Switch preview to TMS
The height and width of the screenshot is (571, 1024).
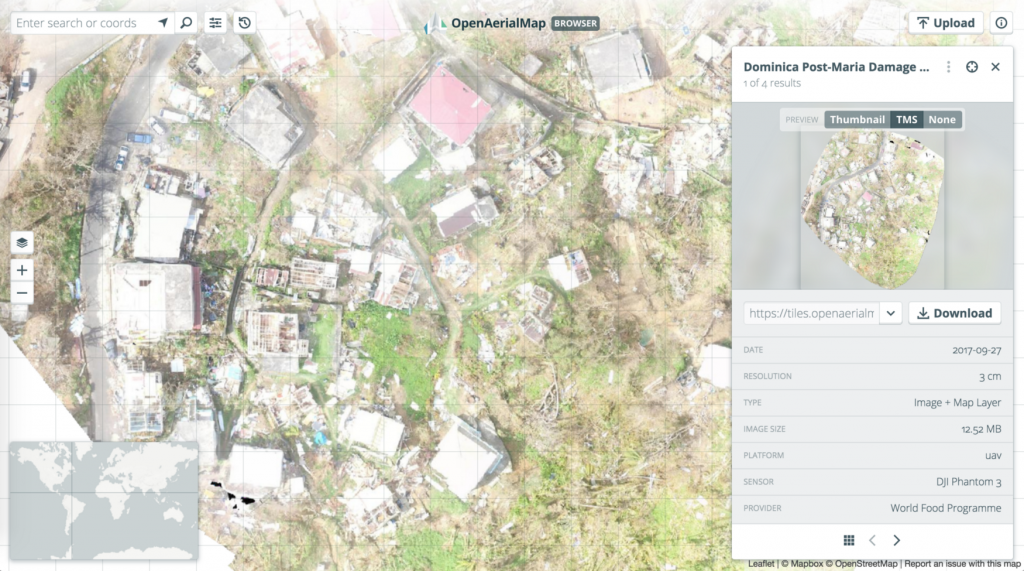pos(906,120)
